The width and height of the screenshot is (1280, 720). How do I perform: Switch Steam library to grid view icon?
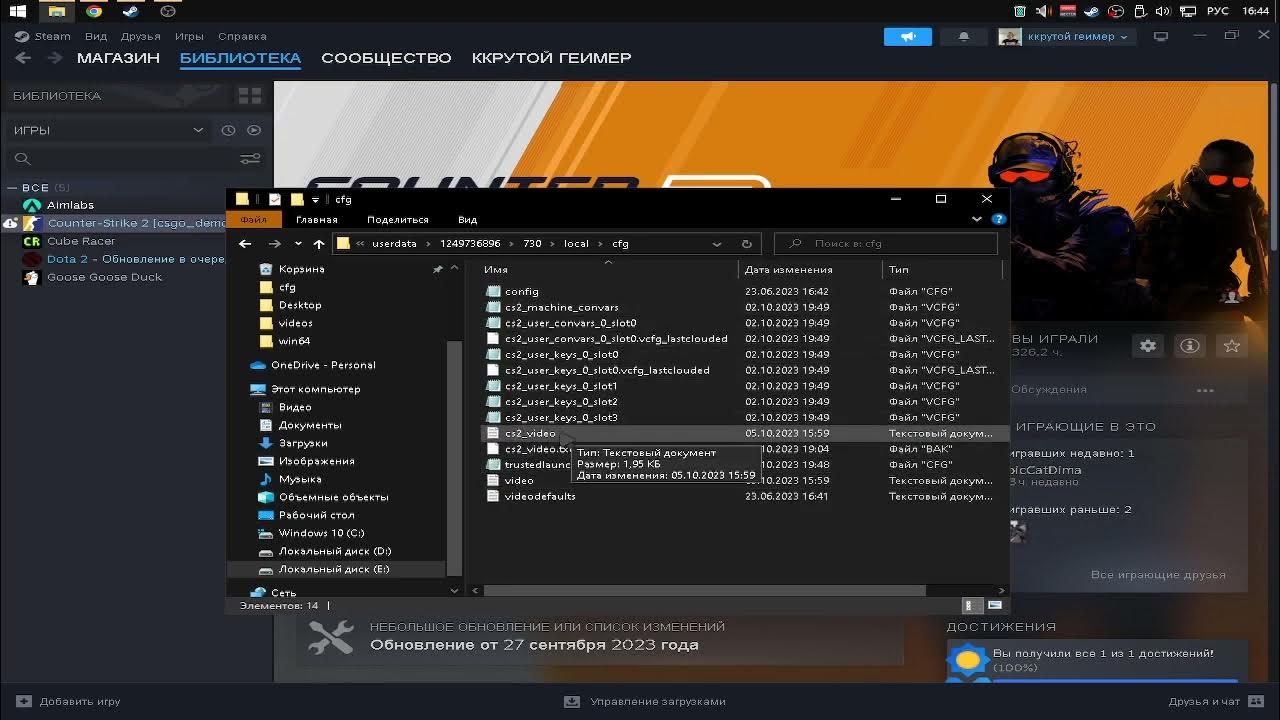coord(249,96)
